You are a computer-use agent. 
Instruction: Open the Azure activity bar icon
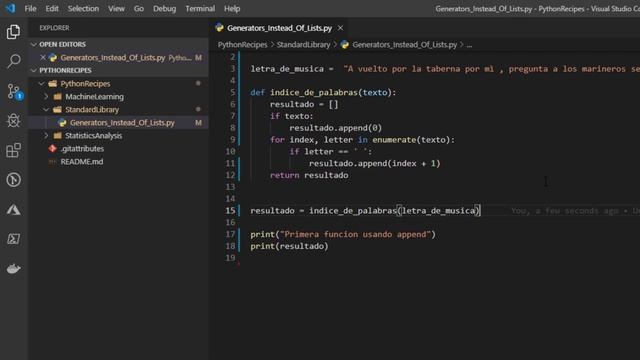[x=13, y=210]
